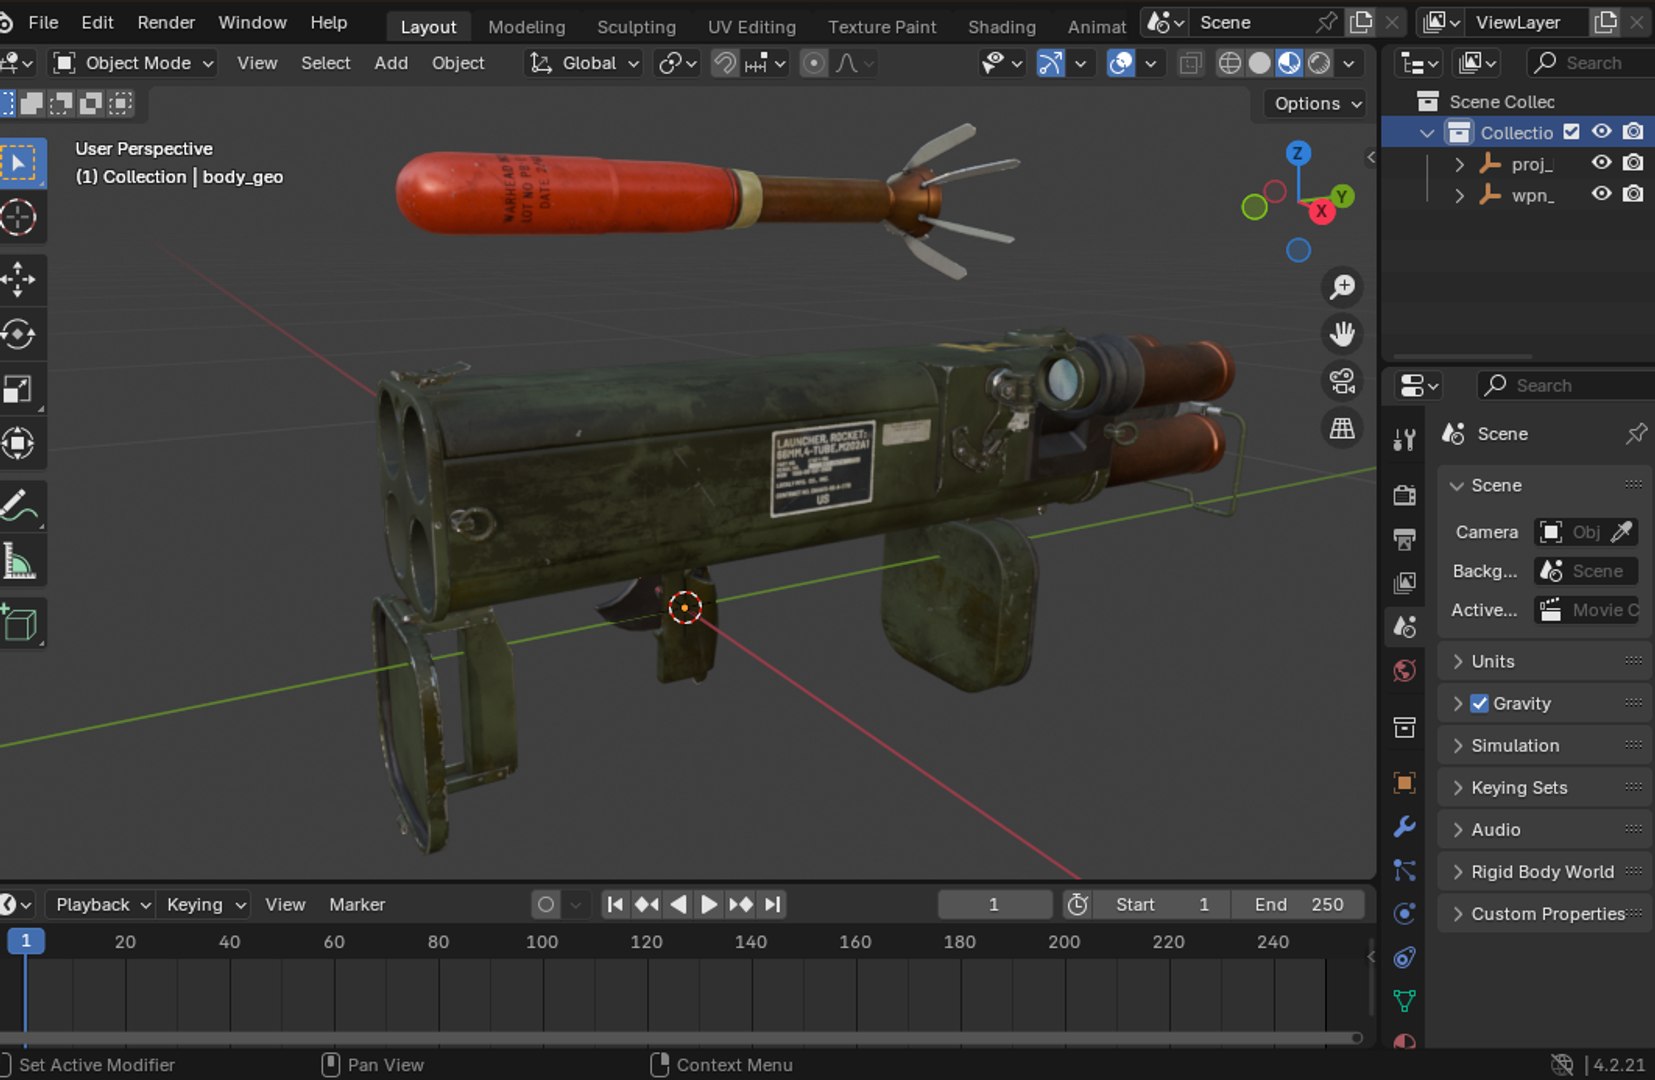Click the Zoom view magnifier icon
Screen dimensions: 1655x1080
pos(1342,288)
